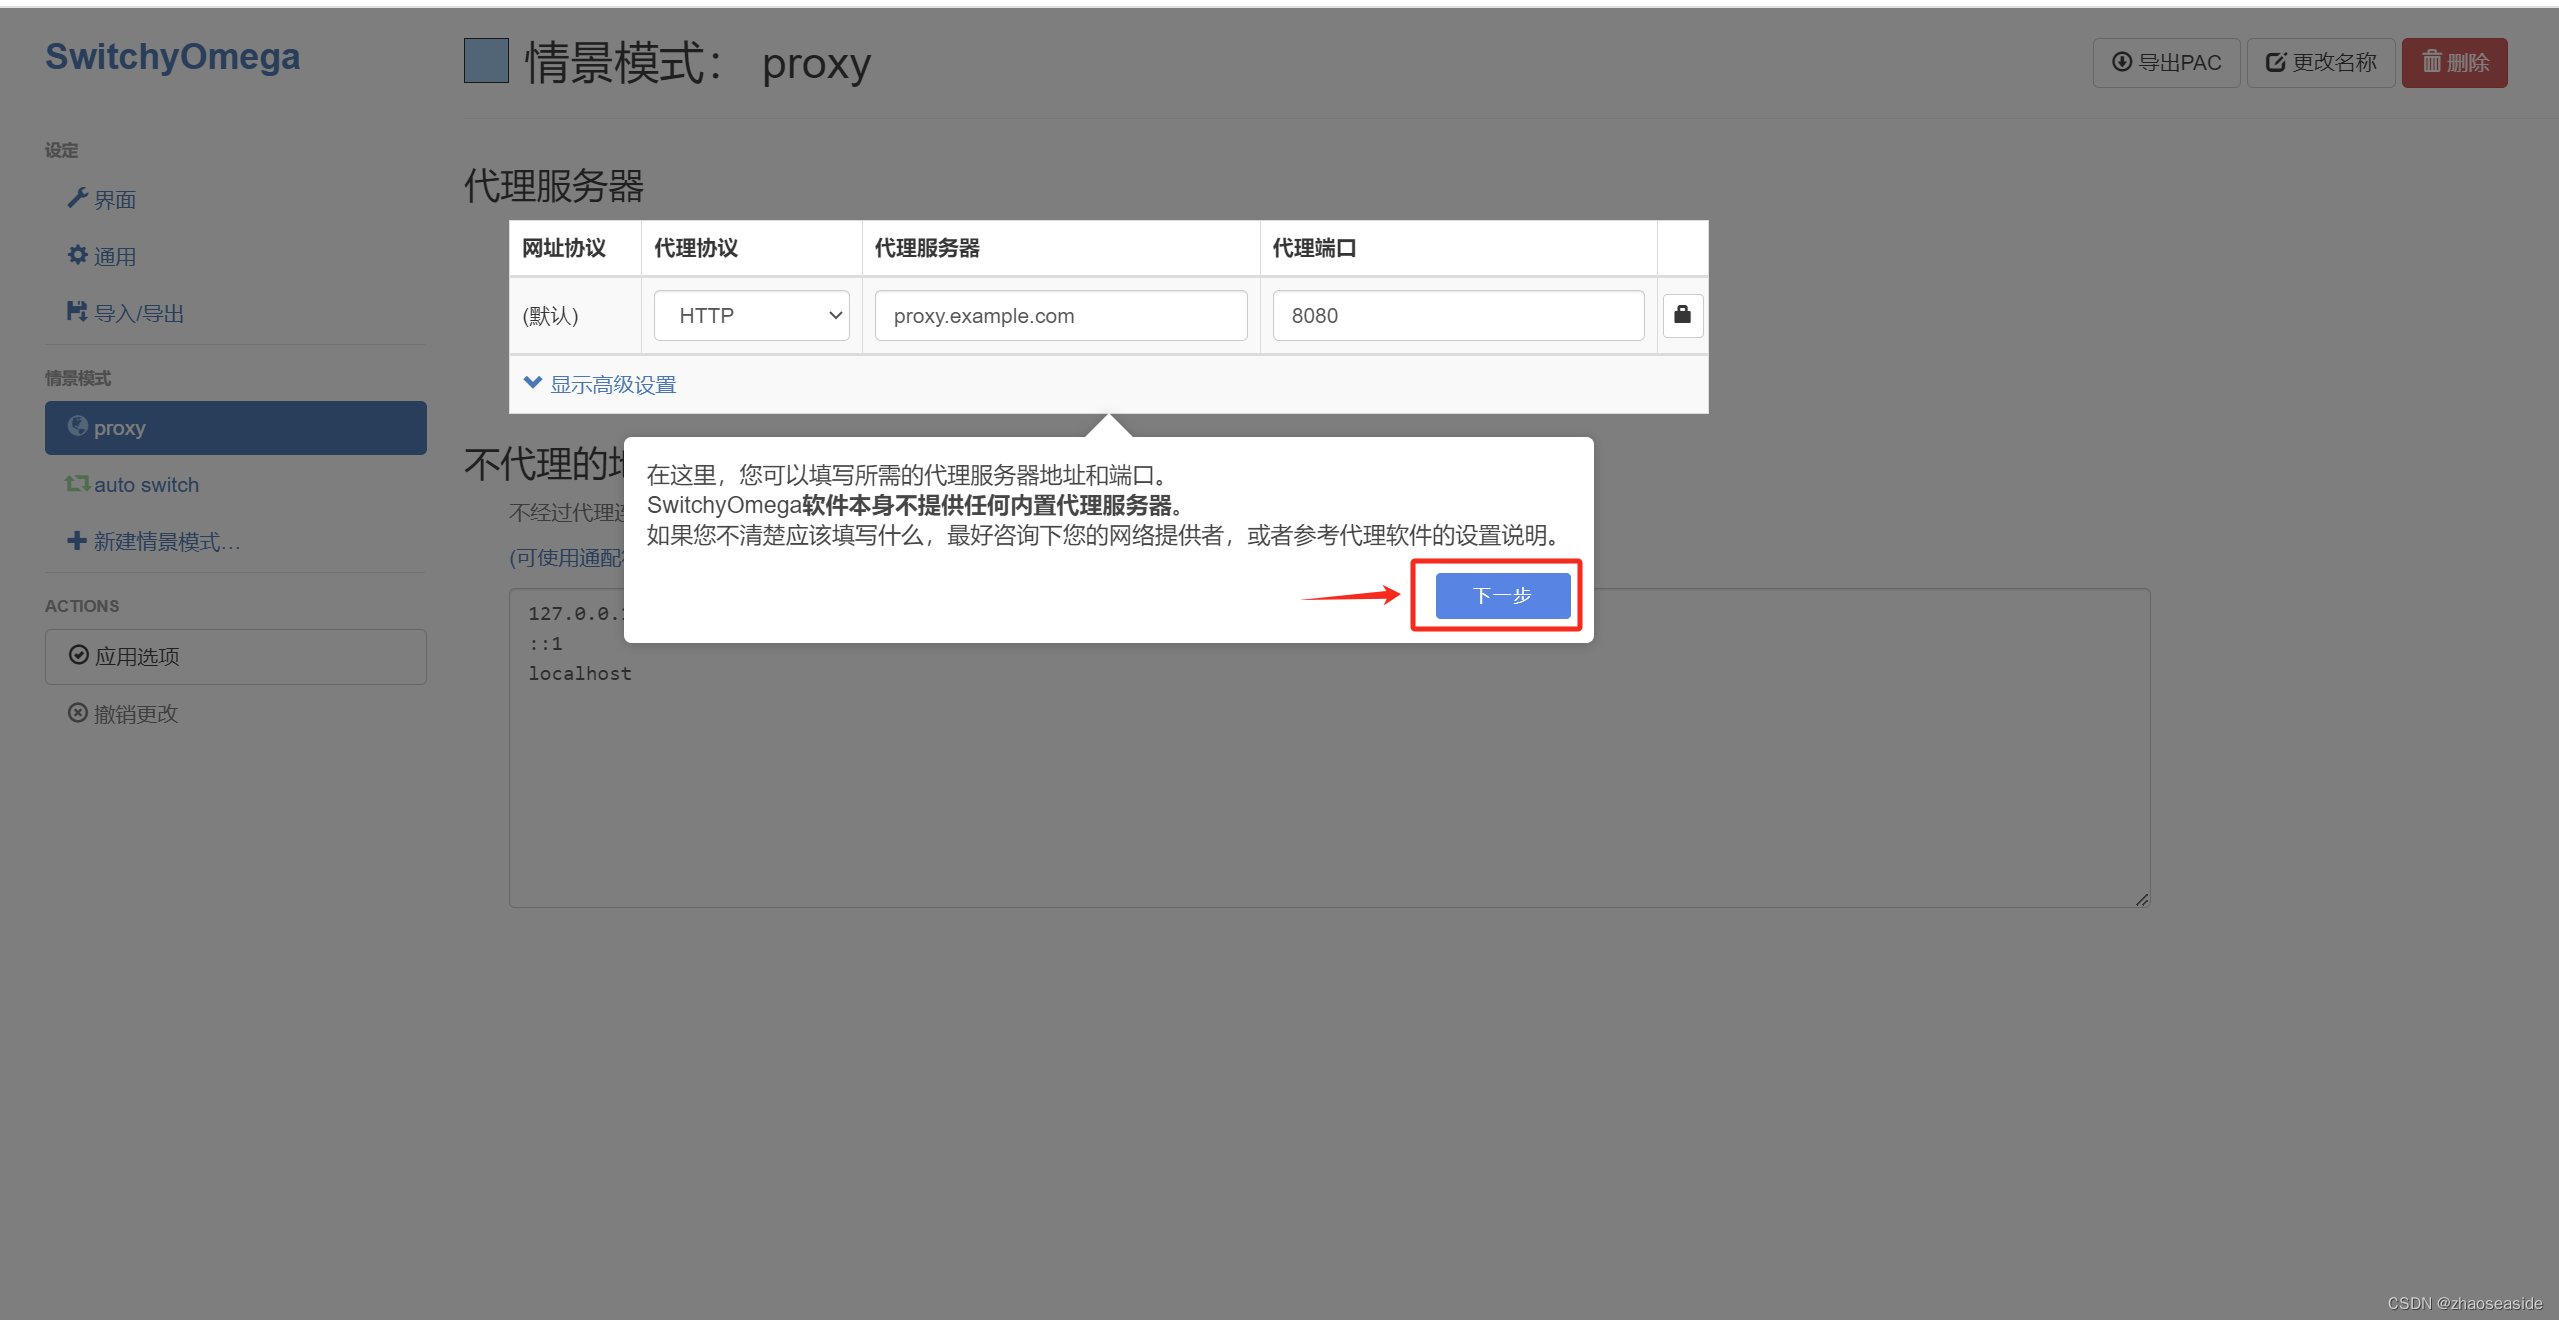The image size is (2559, 1320).
Task: Click the delete red icon
Action: (x=2458, y=62)
